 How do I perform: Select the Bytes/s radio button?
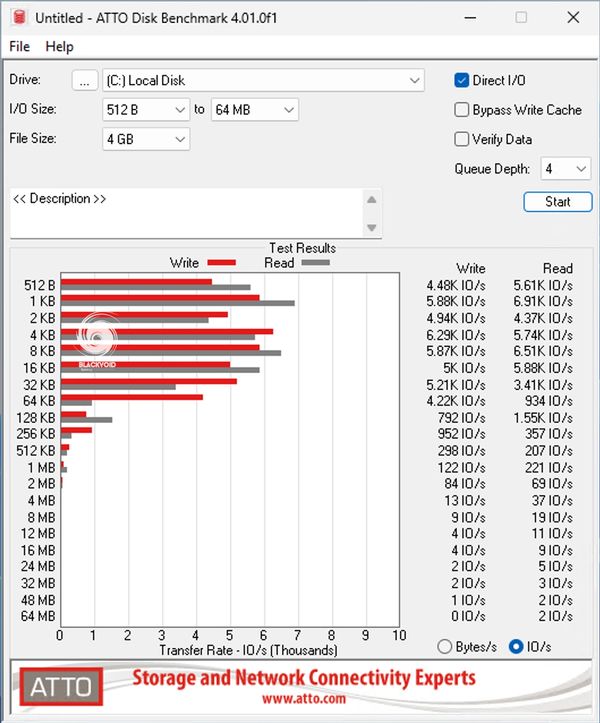[446, 646]
